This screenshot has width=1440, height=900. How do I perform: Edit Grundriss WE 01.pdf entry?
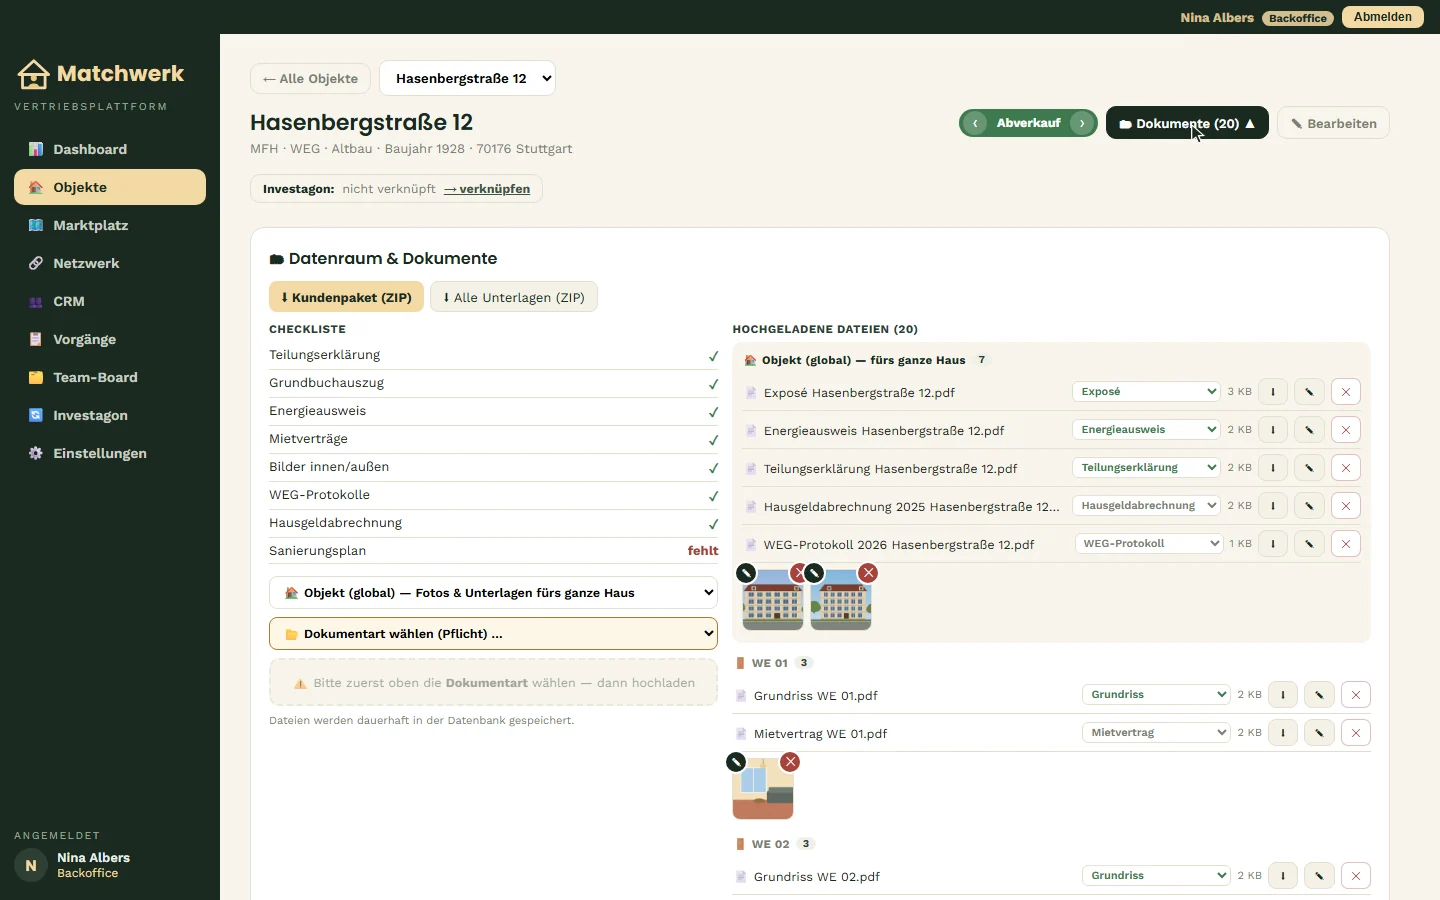[1319, 695]
